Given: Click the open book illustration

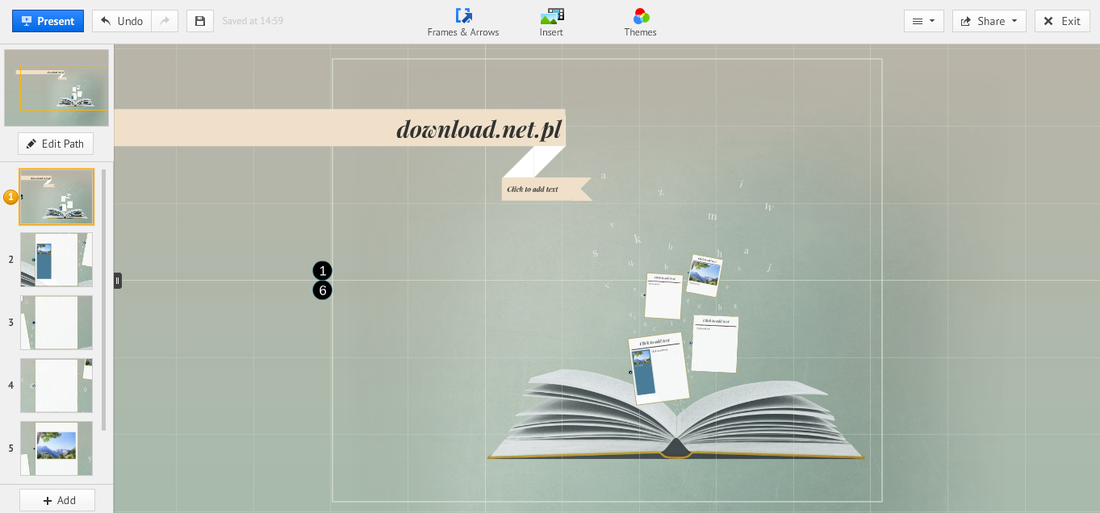Looking at the screenshot, I should (676, 415).
